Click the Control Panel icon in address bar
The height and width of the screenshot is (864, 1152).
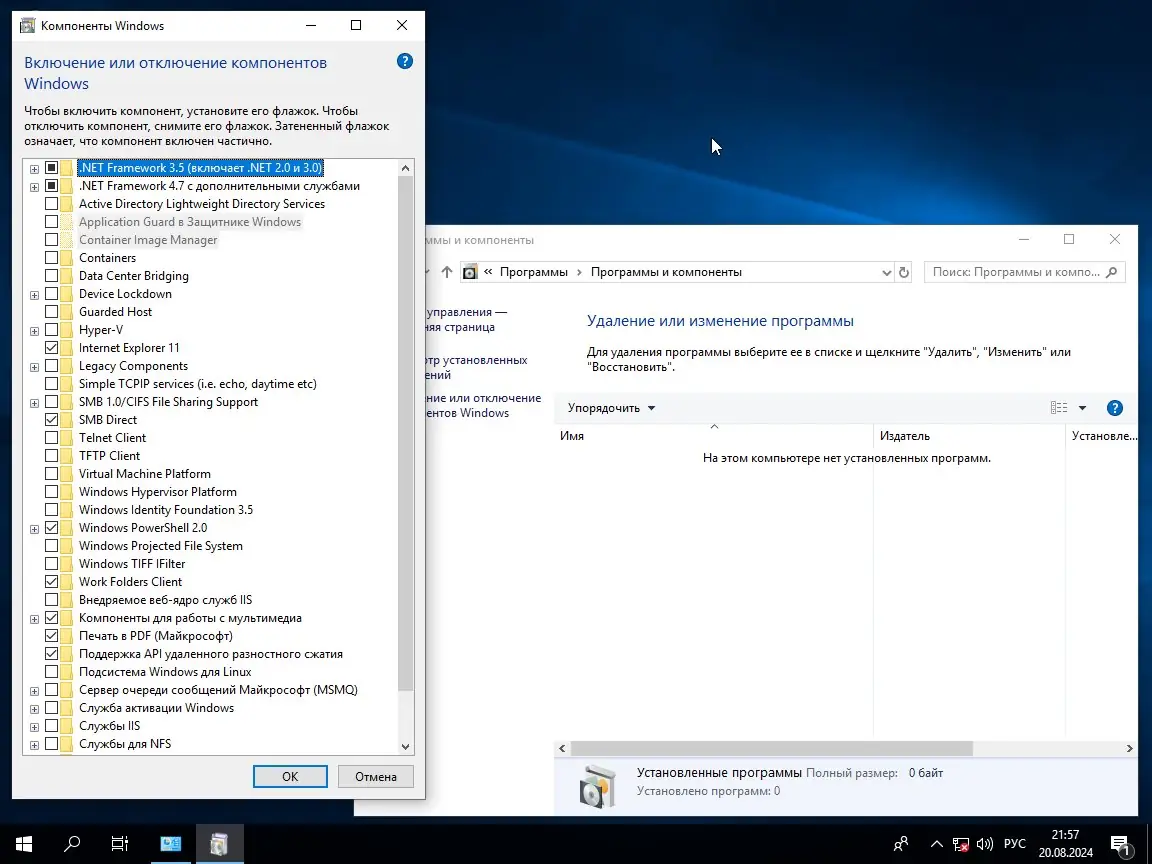coord(470,272)
